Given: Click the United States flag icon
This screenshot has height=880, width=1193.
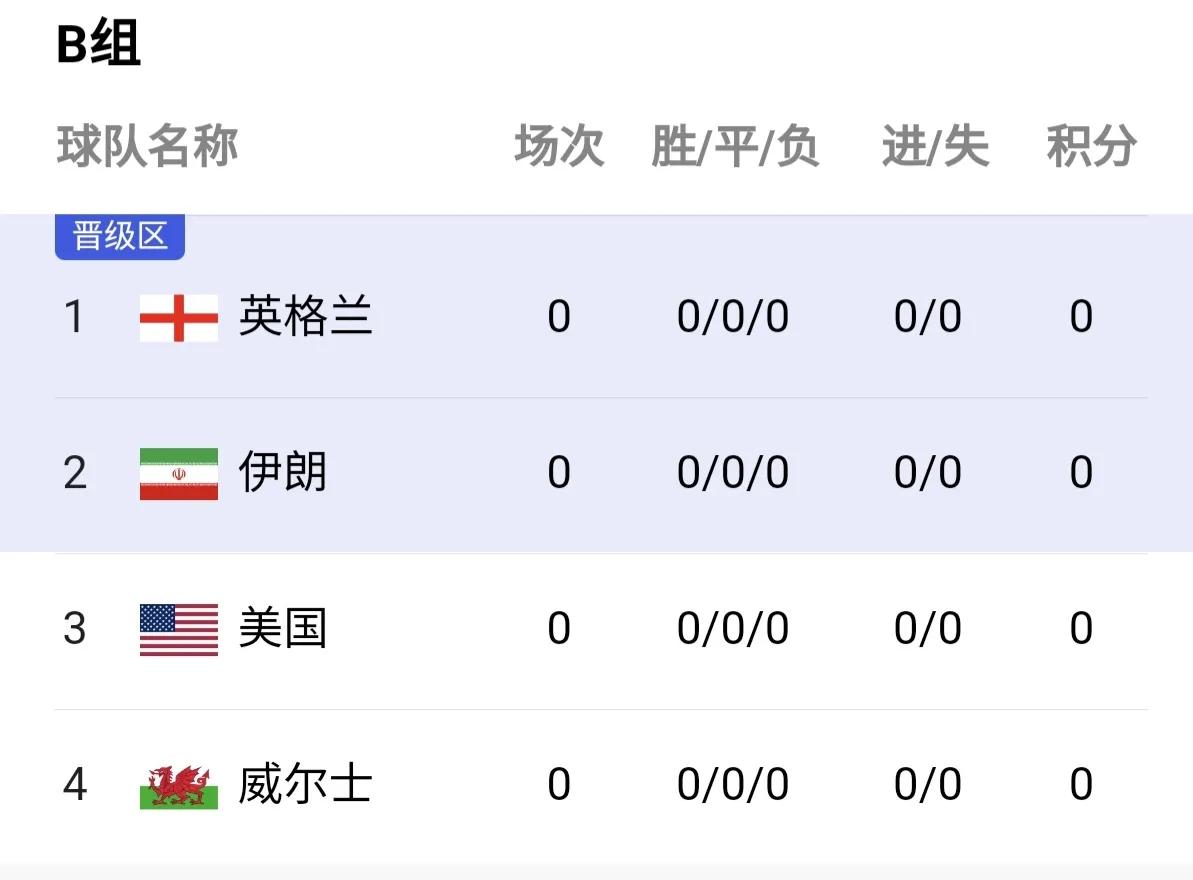Looking at the screenshot, I should coord(178,629).
